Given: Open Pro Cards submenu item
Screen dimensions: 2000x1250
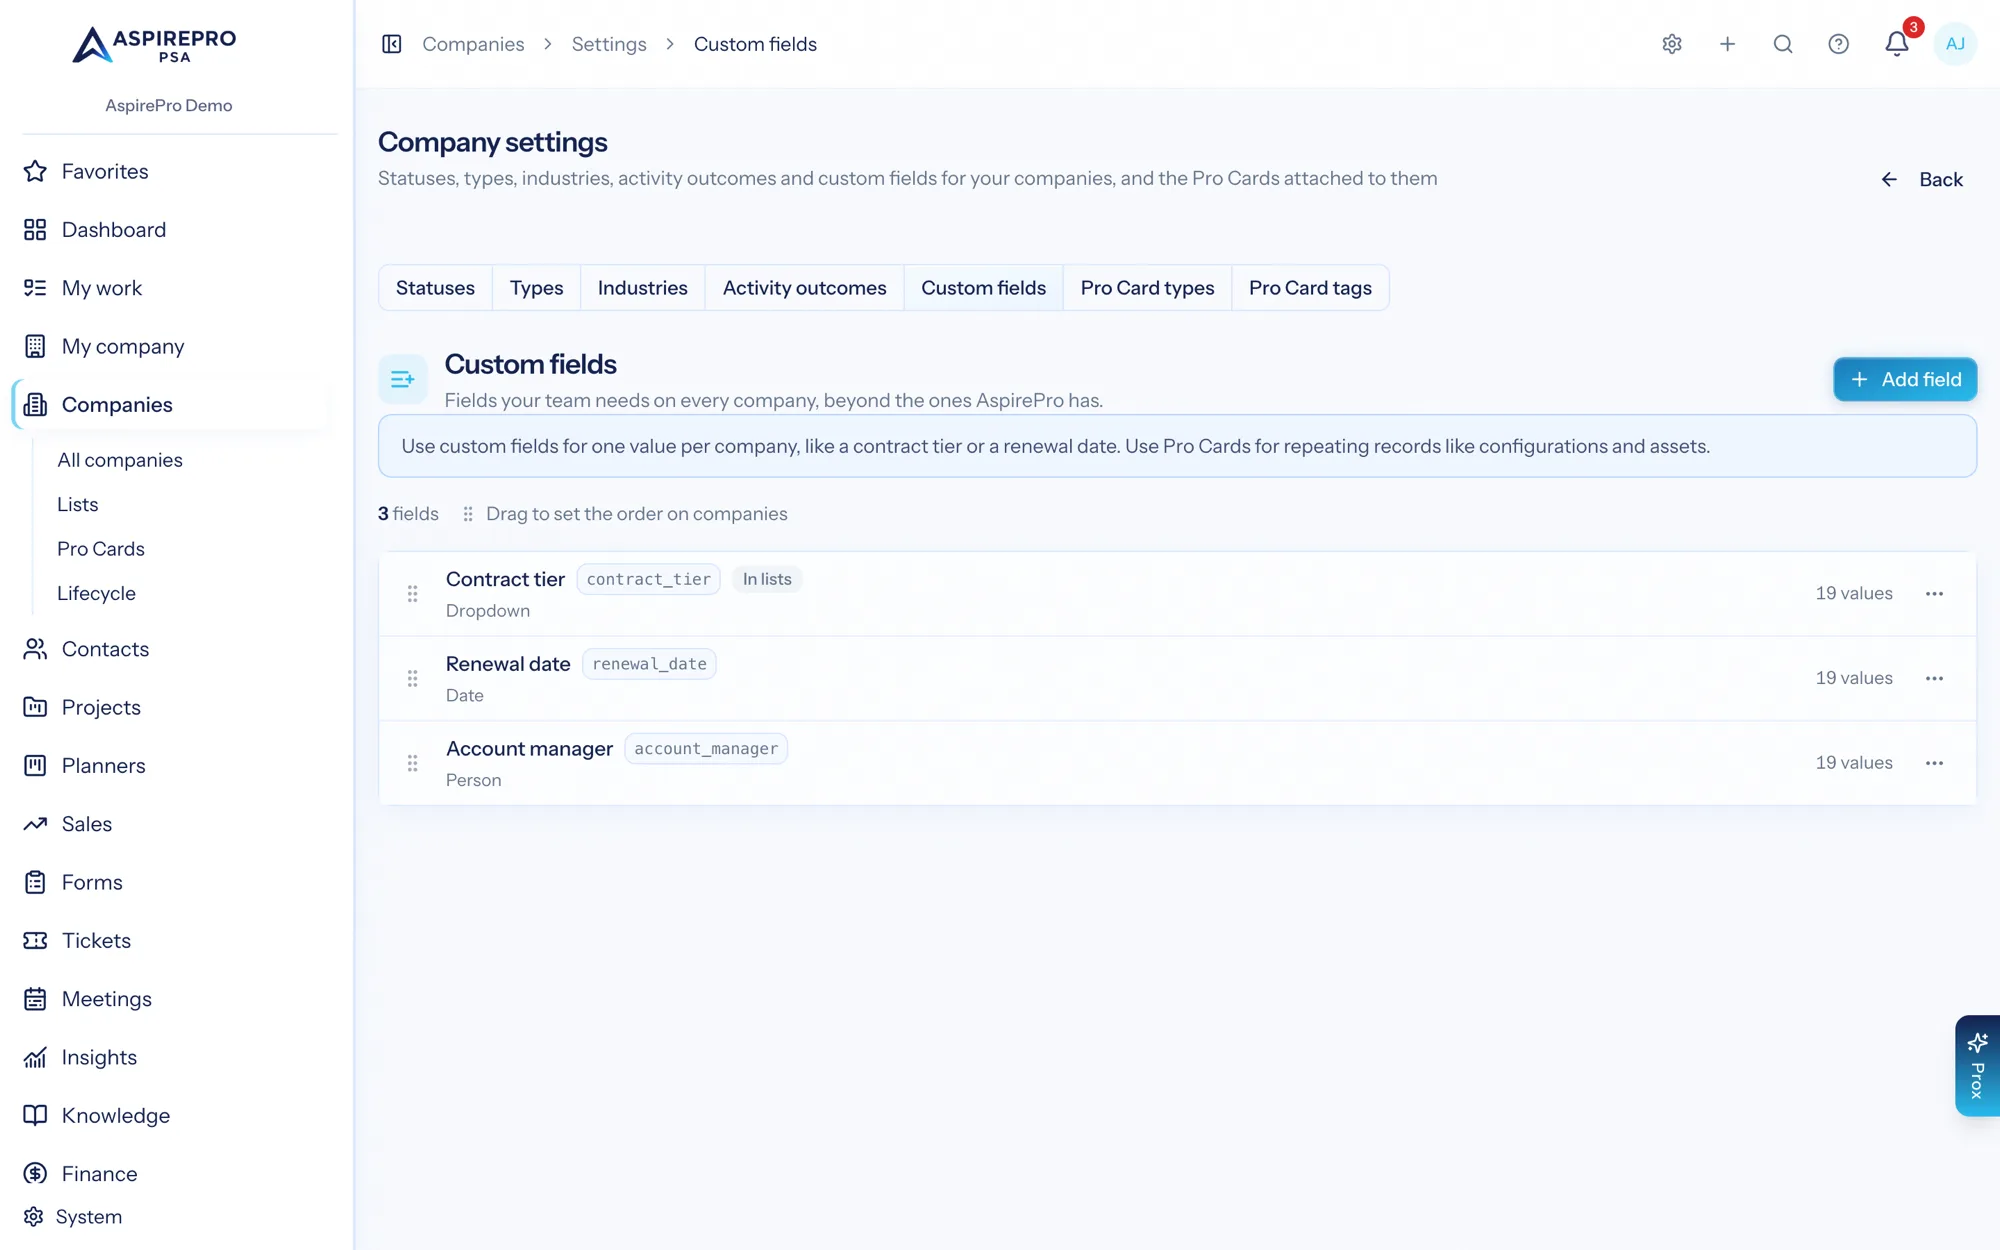Looking at the screenshot, I should pyautogui.click(x=101, y=549).
